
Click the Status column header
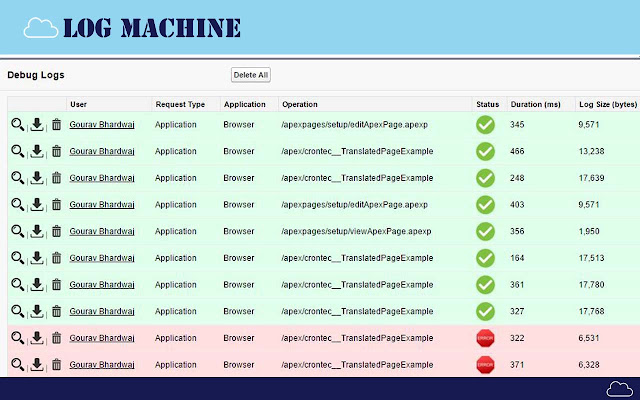coord(487,104)
